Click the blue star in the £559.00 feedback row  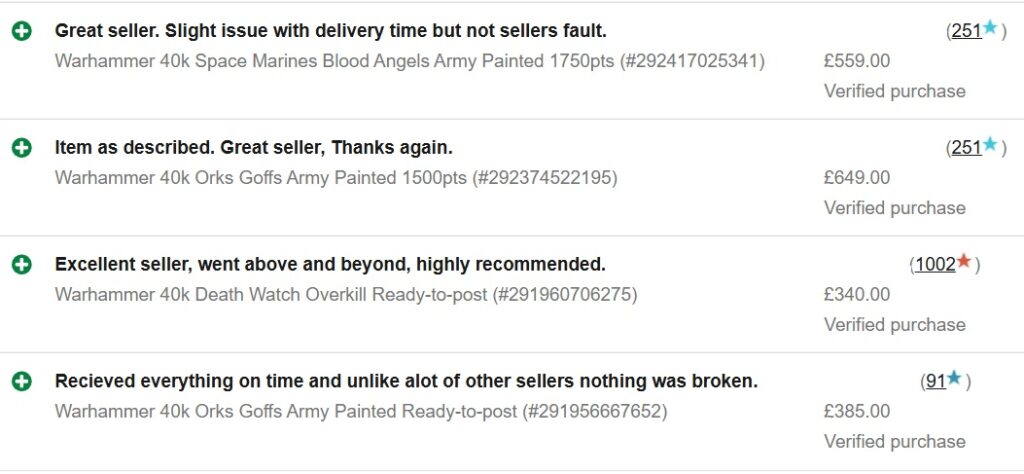click(991, 27)
